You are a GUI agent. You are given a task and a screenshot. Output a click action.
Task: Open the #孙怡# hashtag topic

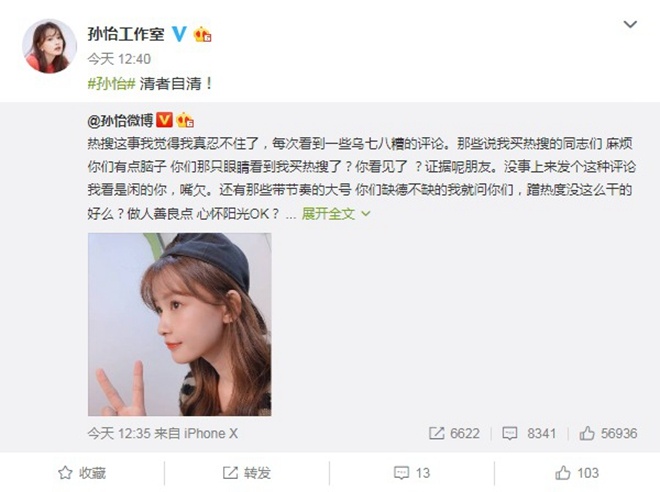pos(111,84)
